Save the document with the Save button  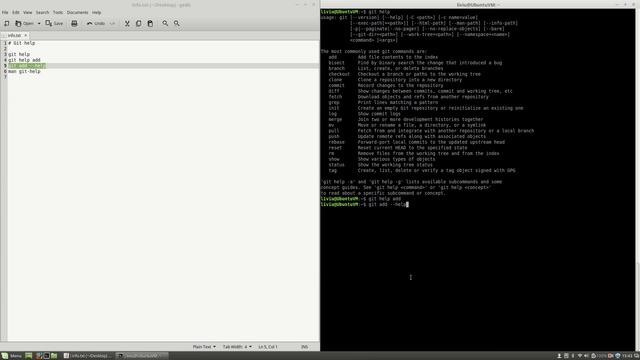54,23
